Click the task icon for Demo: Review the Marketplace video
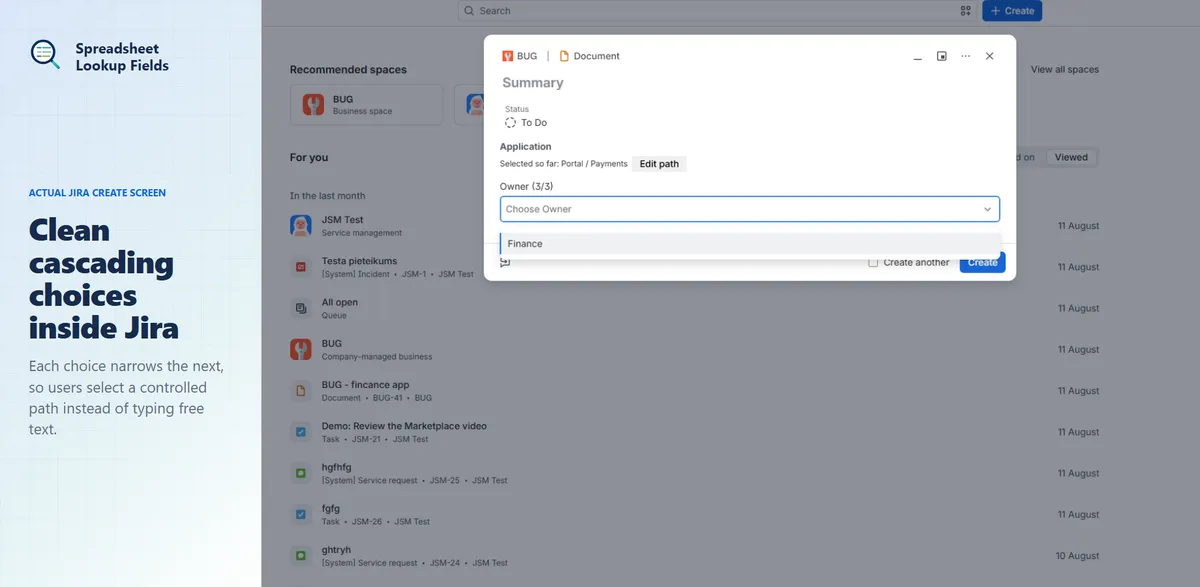The width and height of the screenshot is (1200, 587). pos(301,432)
